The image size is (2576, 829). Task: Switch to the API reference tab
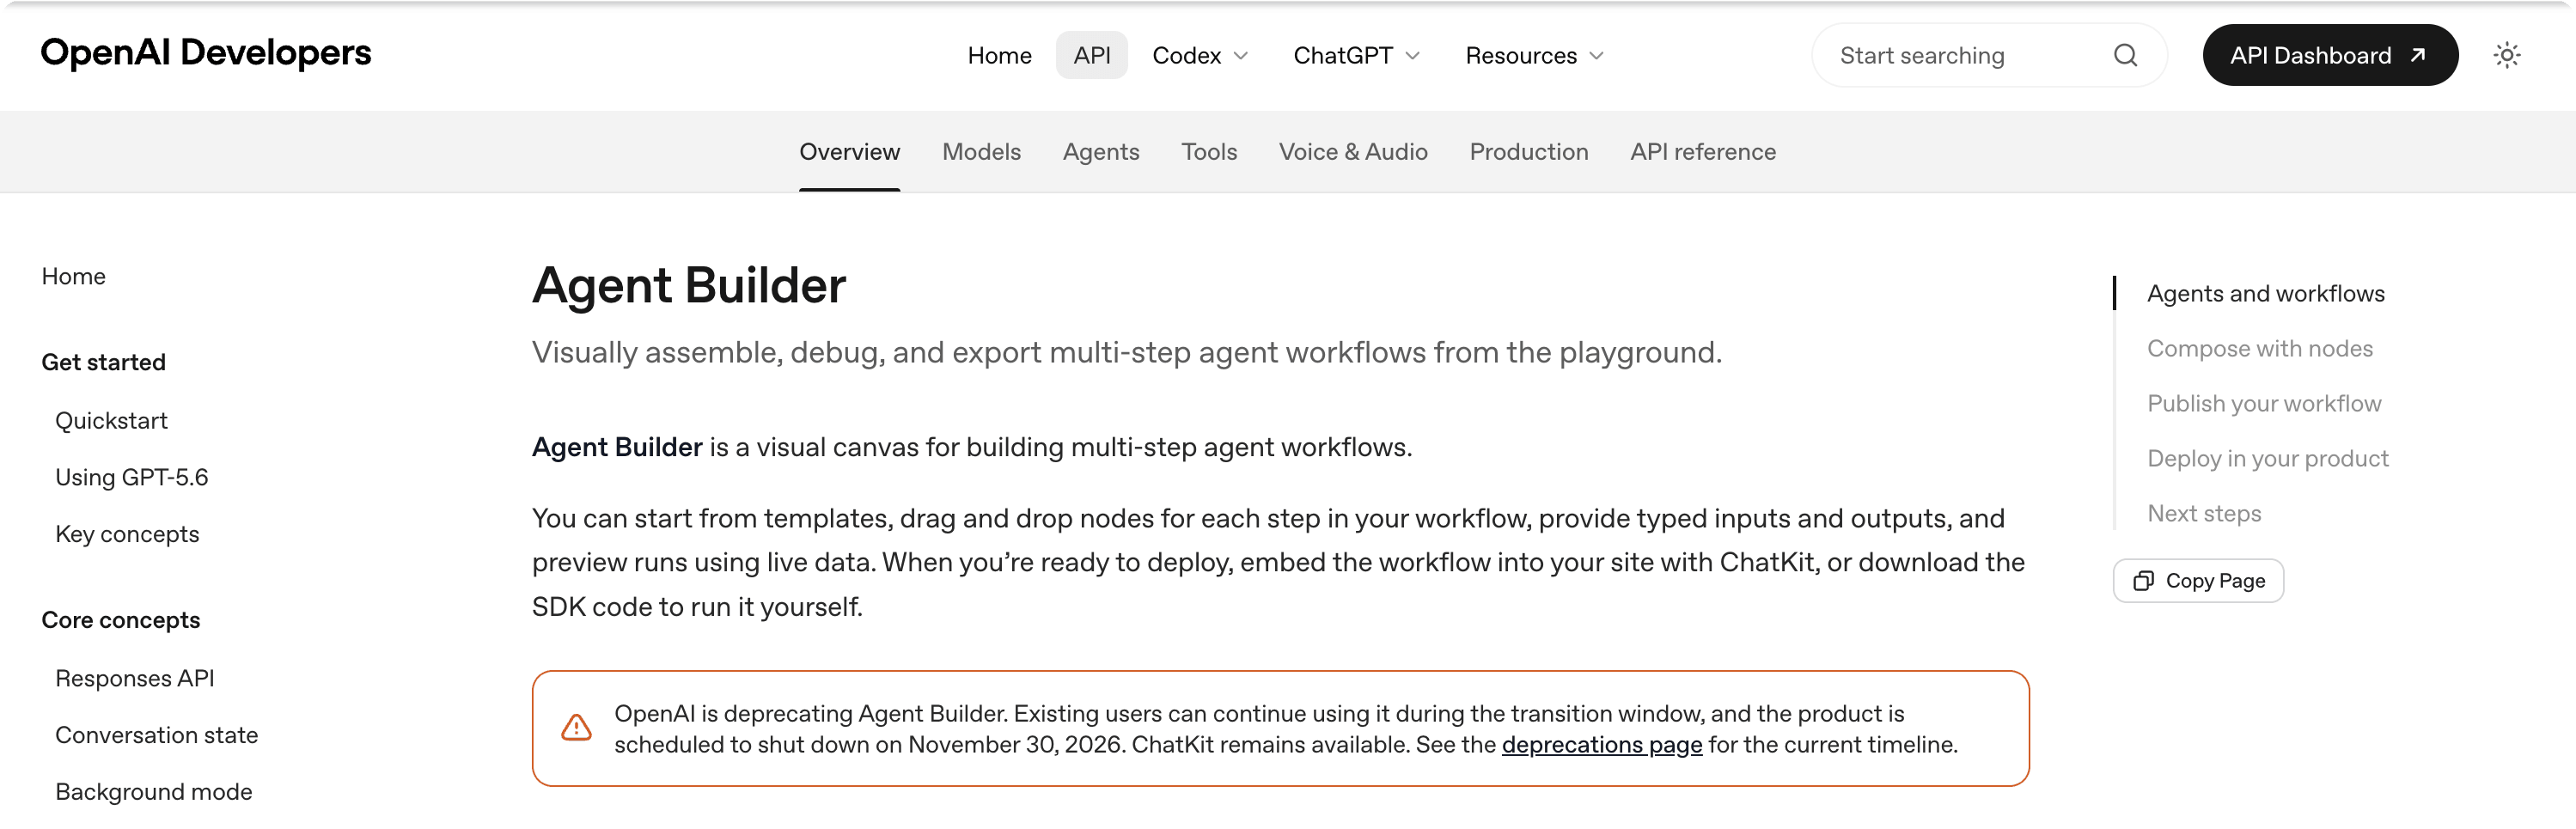1702,152
